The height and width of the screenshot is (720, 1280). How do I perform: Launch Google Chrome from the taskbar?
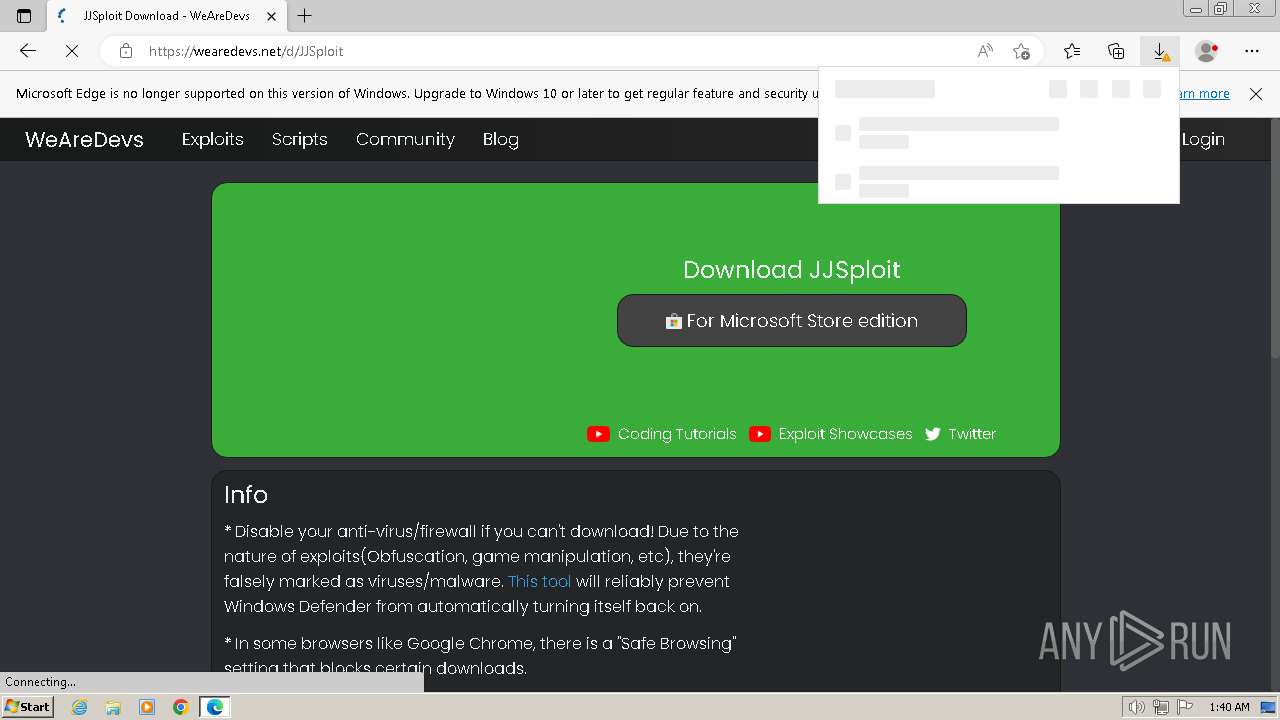point(181,707)
